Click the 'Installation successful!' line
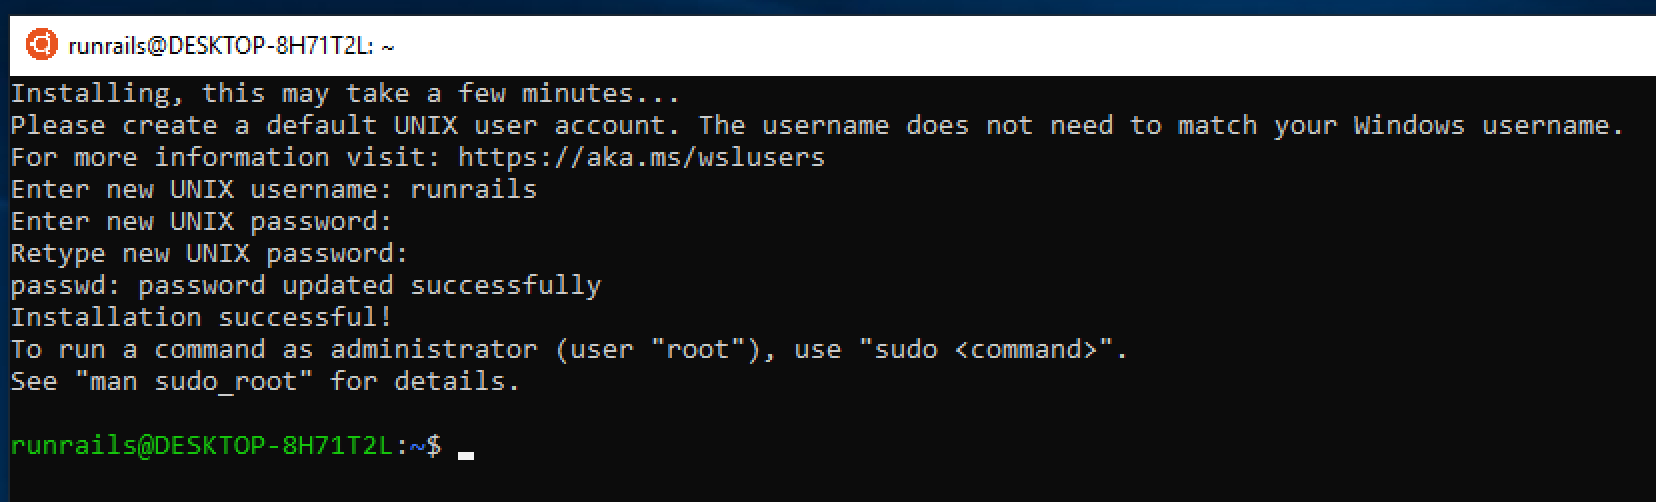Image resolution: width=1656 pixels, height=502 pixels. click(202, 317)
